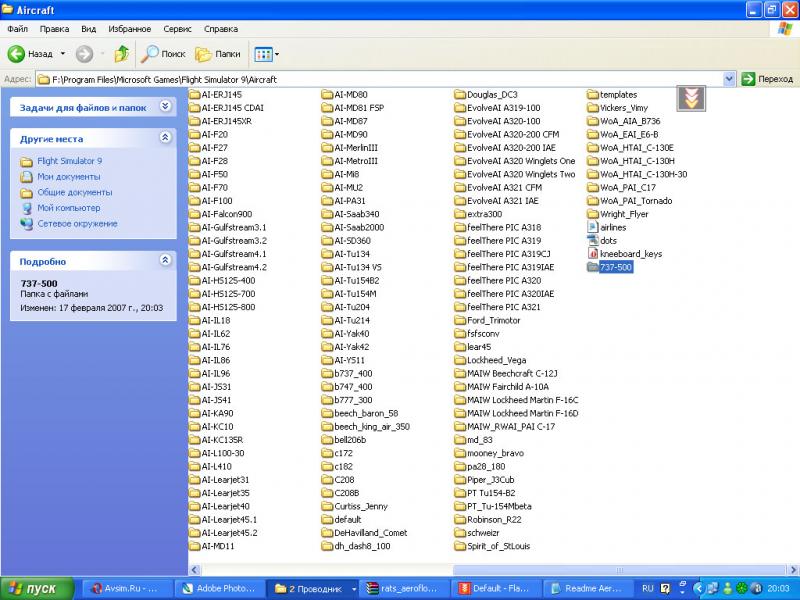Image resolution: width=800 pixels, height=600 pixels.
Task: Select the PT_Tu-154Mbeta folder icon
Action: [460, 506]
